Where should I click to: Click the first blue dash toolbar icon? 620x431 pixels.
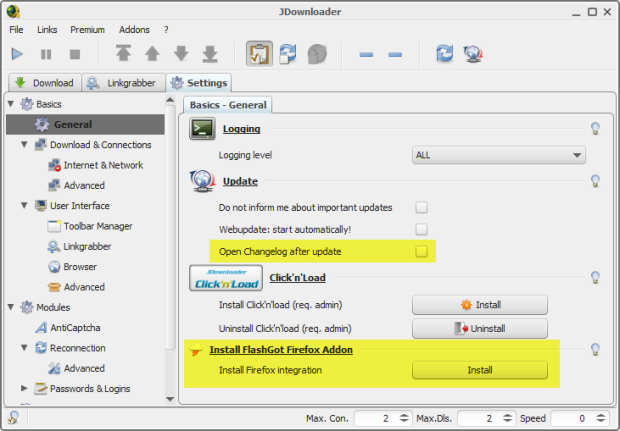[366, 55]
